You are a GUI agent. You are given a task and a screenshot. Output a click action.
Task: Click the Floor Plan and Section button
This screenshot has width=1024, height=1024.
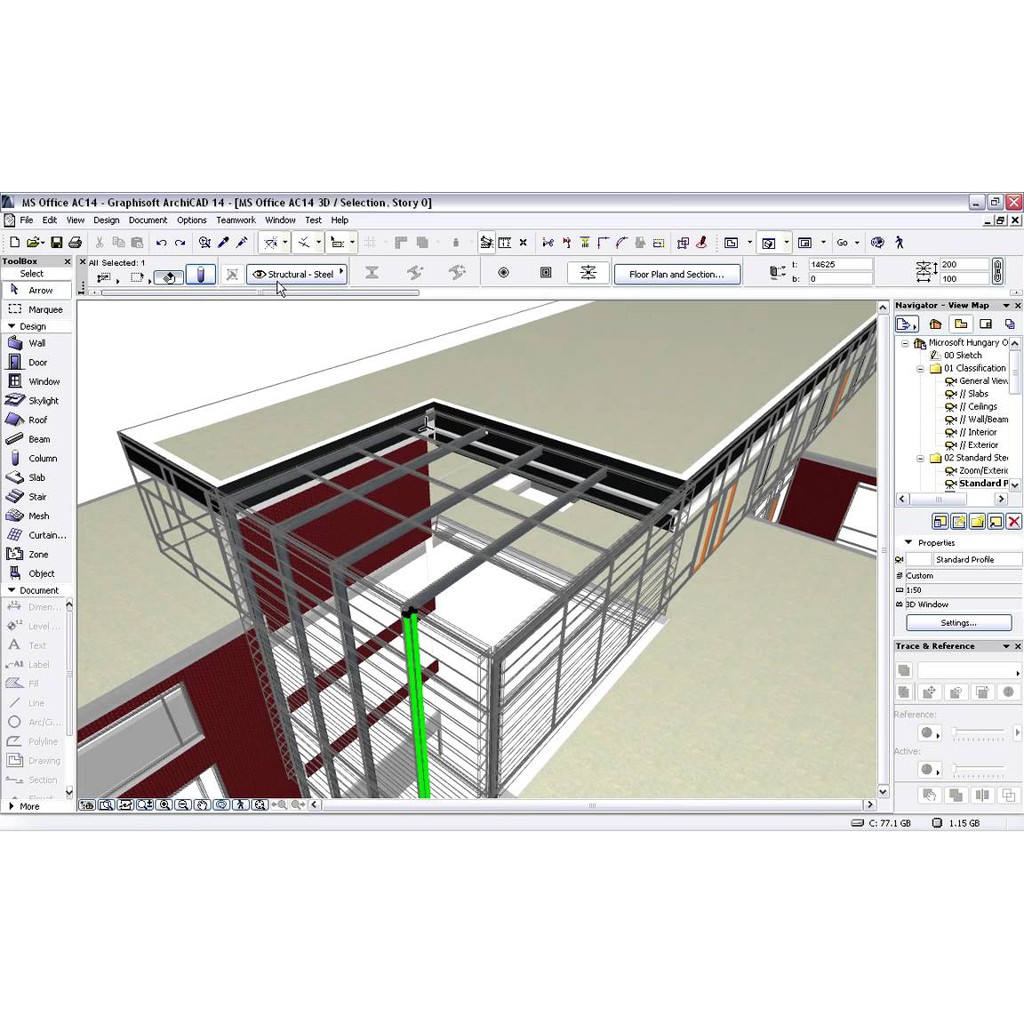point(678,273)
